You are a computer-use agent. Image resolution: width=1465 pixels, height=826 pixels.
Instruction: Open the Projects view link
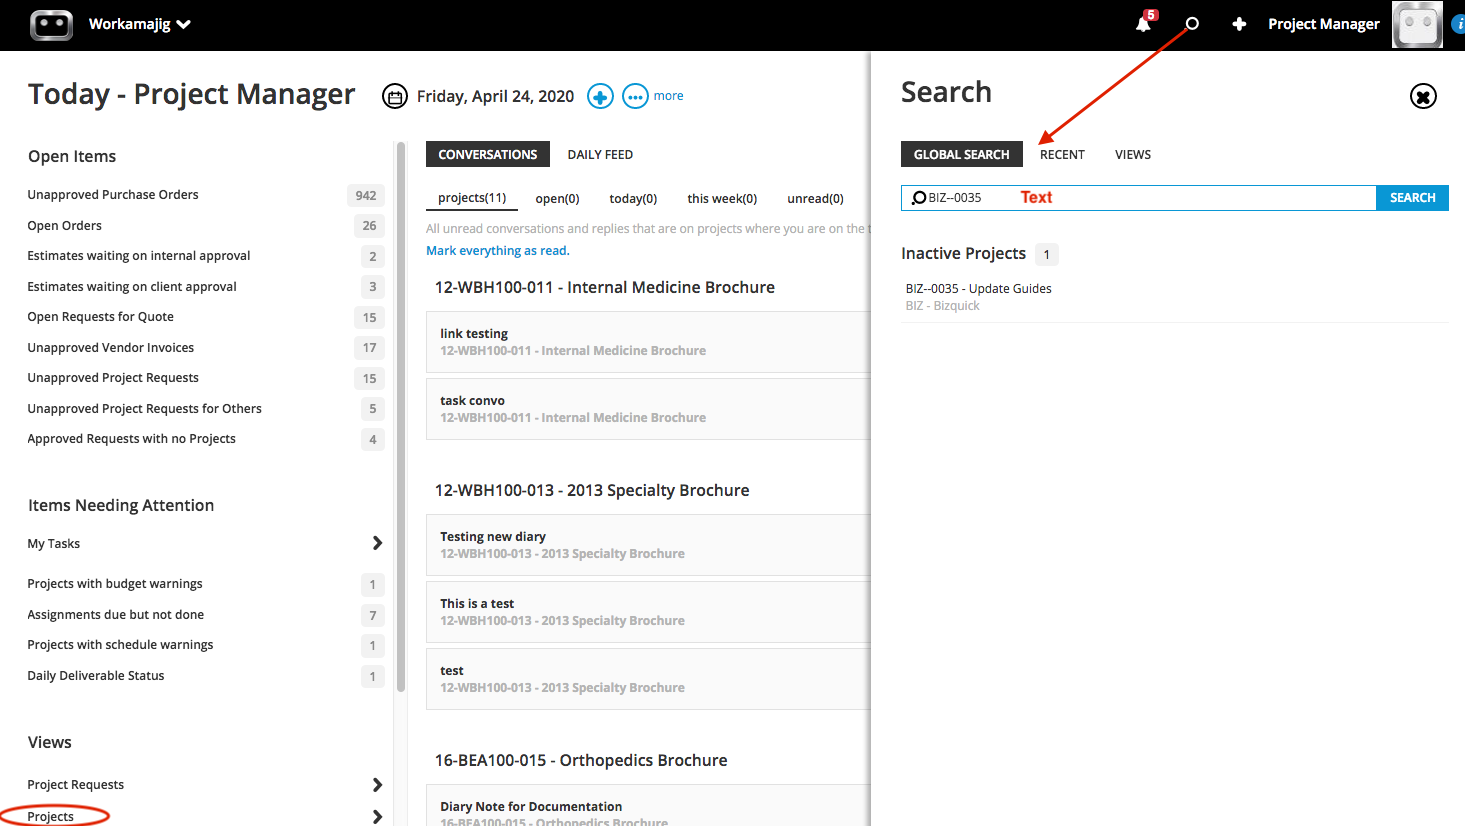pyautogui.click(x=51, y=817)
